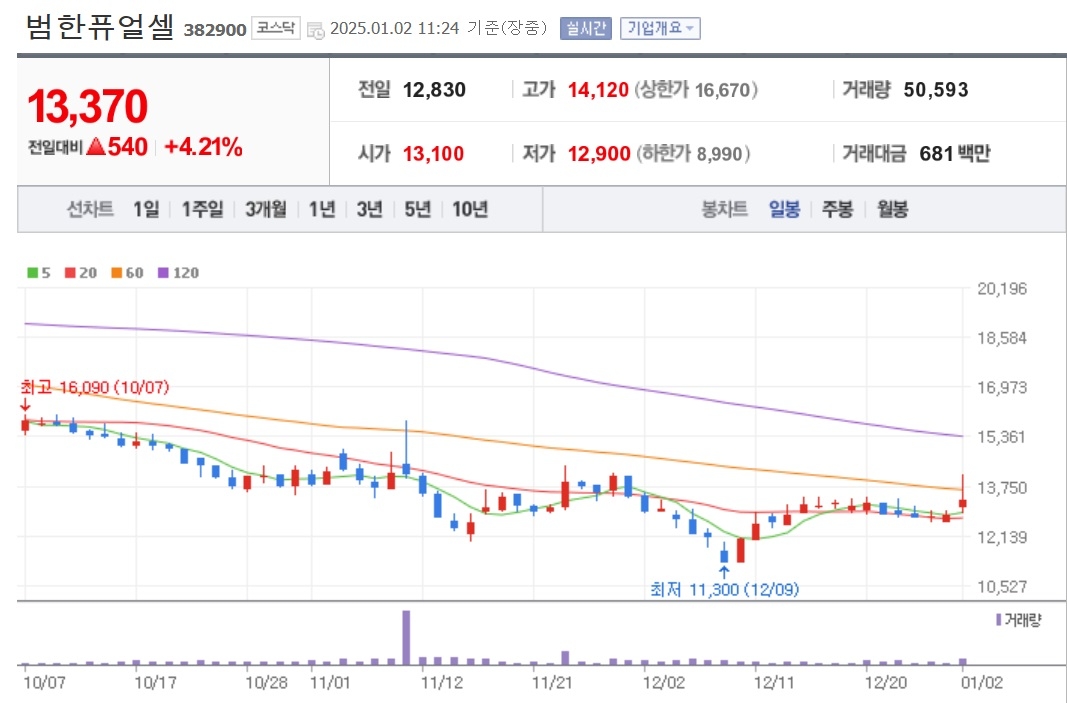Click the 실시간 real-time button
Viewport: 1067px width, 703px height.
click(x=586, y=29)
